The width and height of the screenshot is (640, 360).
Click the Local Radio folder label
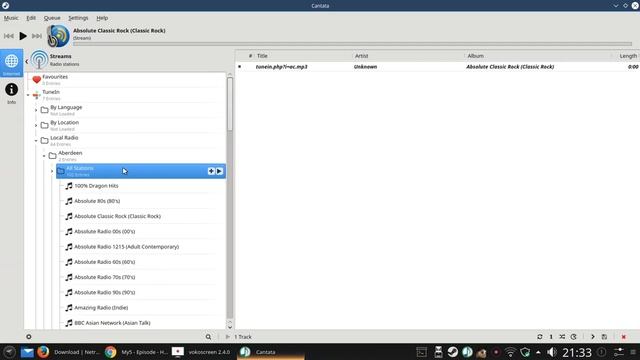coord(64,138)
